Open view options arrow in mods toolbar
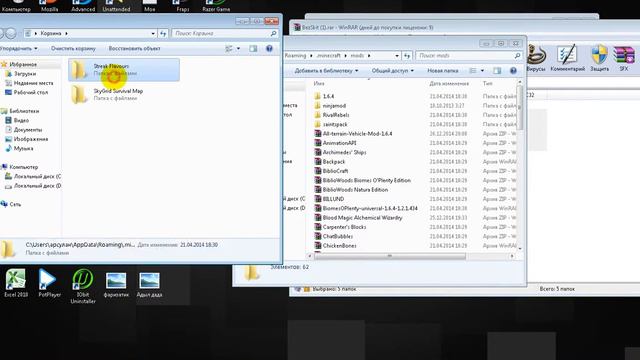Viewport: 640px width, 360px height. pos(482,71)
